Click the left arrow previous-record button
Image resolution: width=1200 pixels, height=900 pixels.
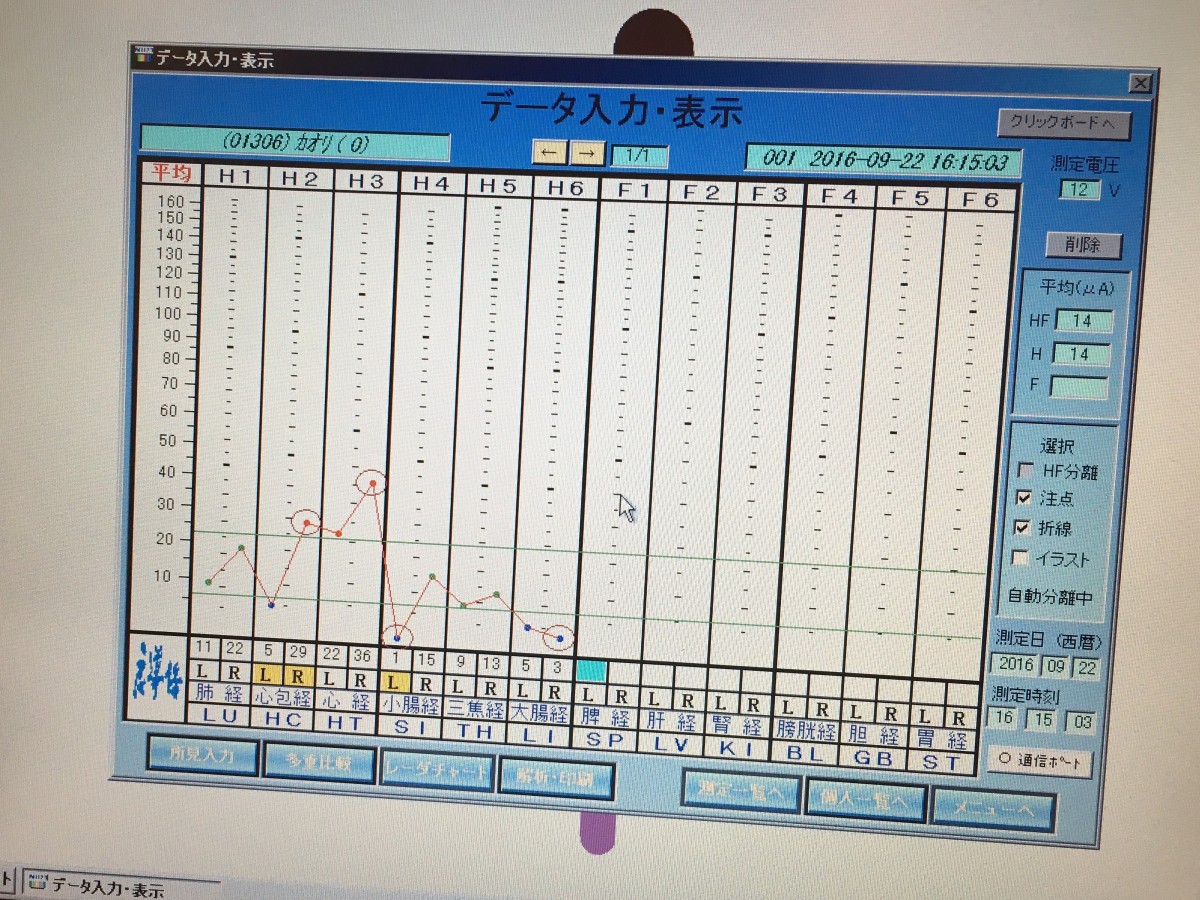549,152
